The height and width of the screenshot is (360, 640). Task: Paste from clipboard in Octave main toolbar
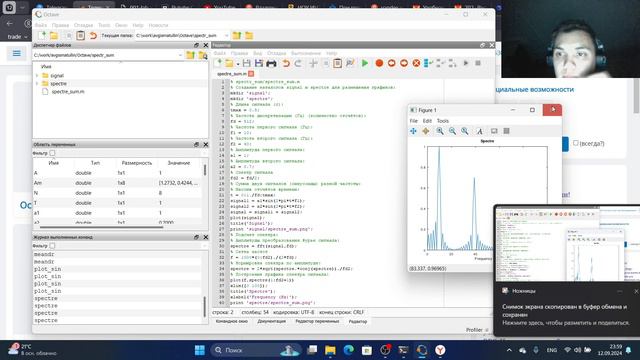point(81,36)
